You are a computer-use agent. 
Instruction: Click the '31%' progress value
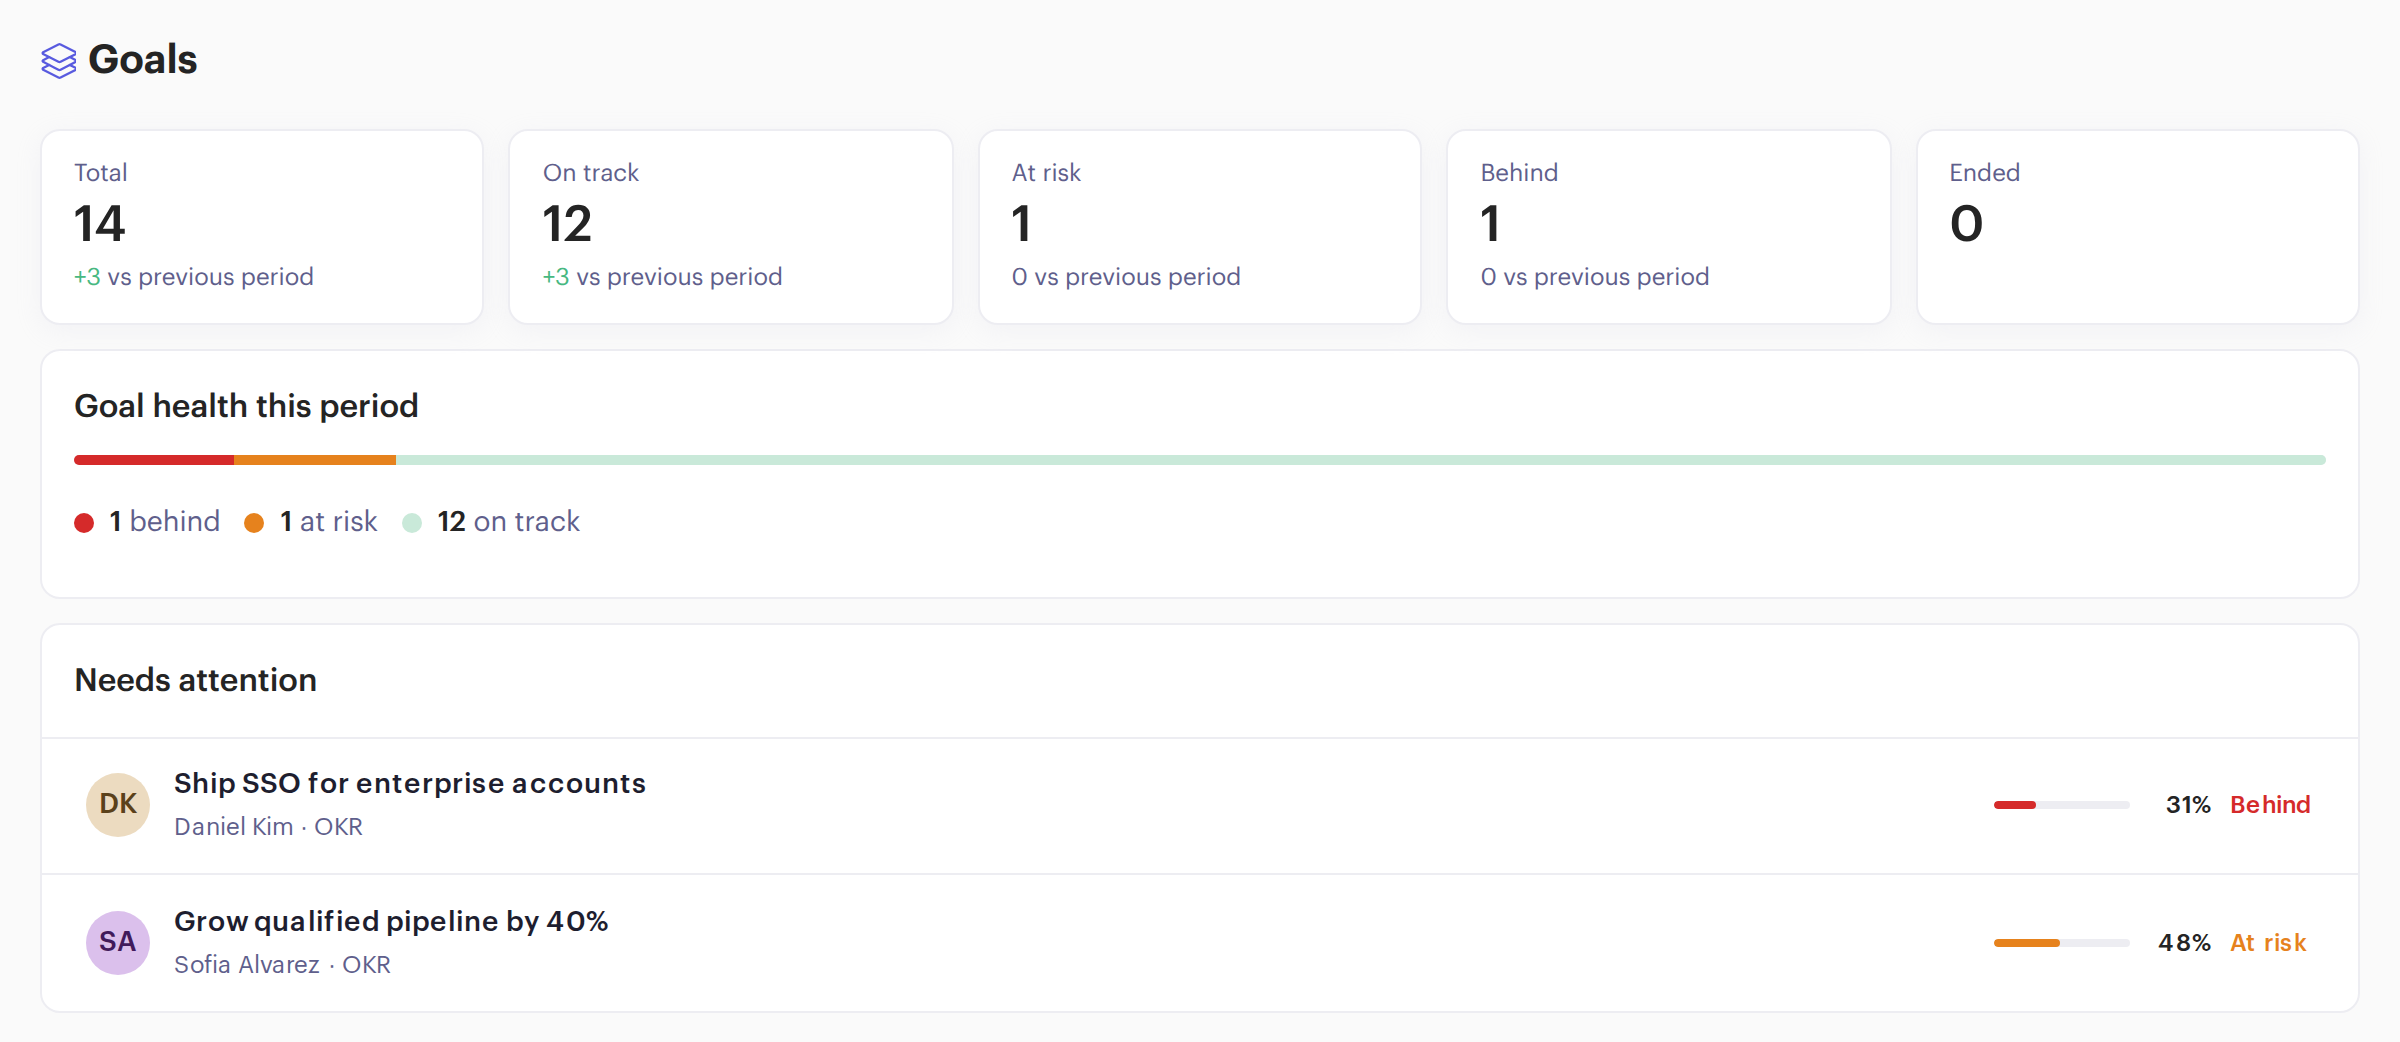point(2188,805)
